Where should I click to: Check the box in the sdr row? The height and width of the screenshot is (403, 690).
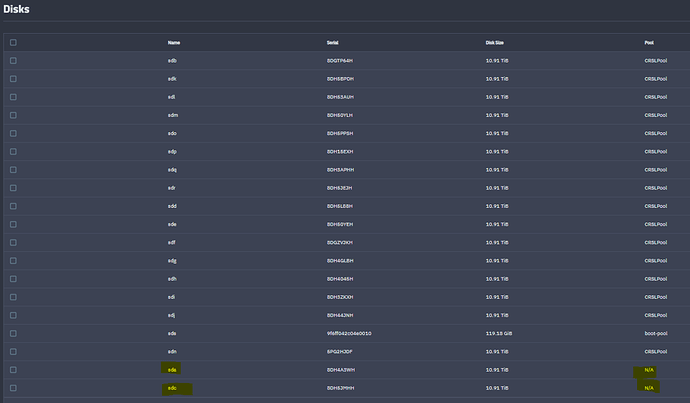tap(13, 188)
